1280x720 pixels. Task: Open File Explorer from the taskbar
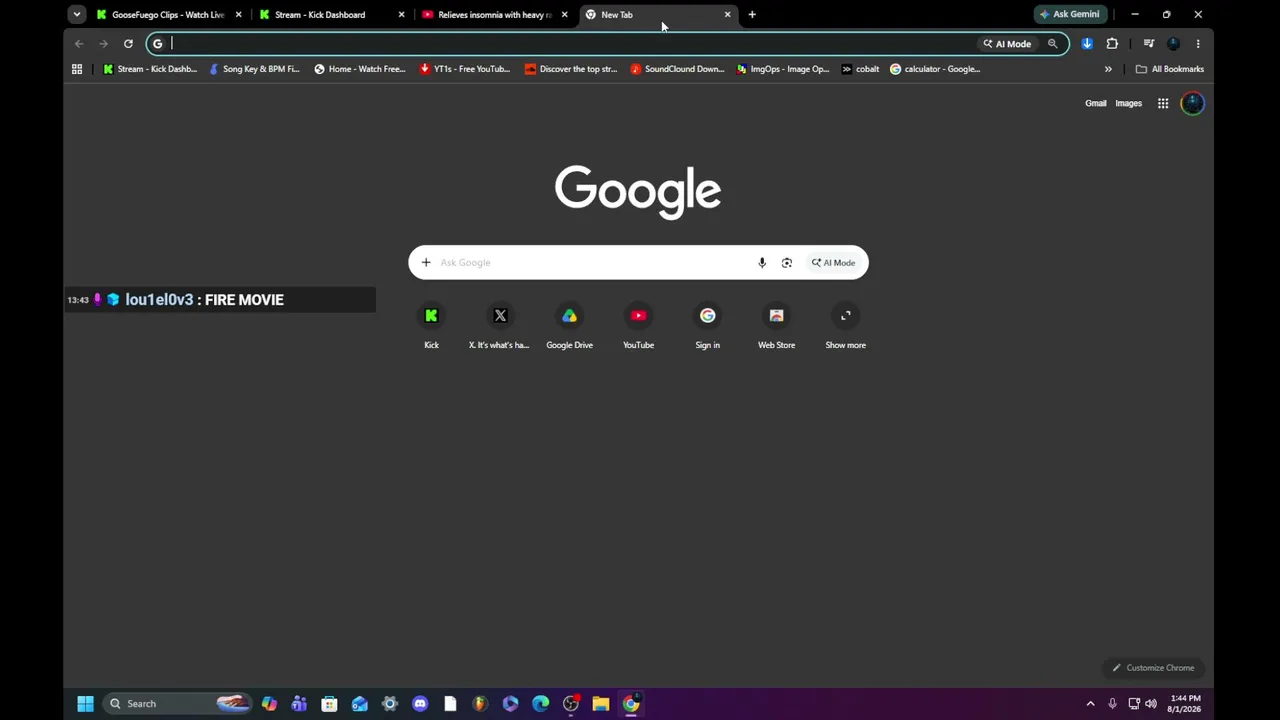(x=601, y=704)
